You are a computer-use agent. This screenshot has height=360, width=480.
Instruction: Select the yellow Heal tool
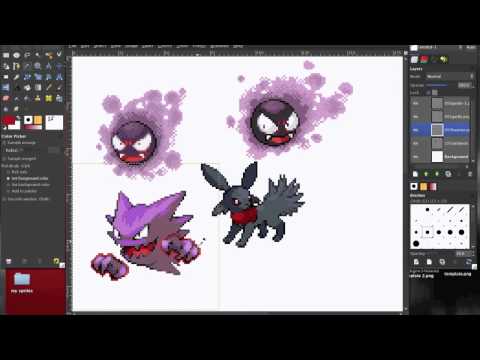49,98
